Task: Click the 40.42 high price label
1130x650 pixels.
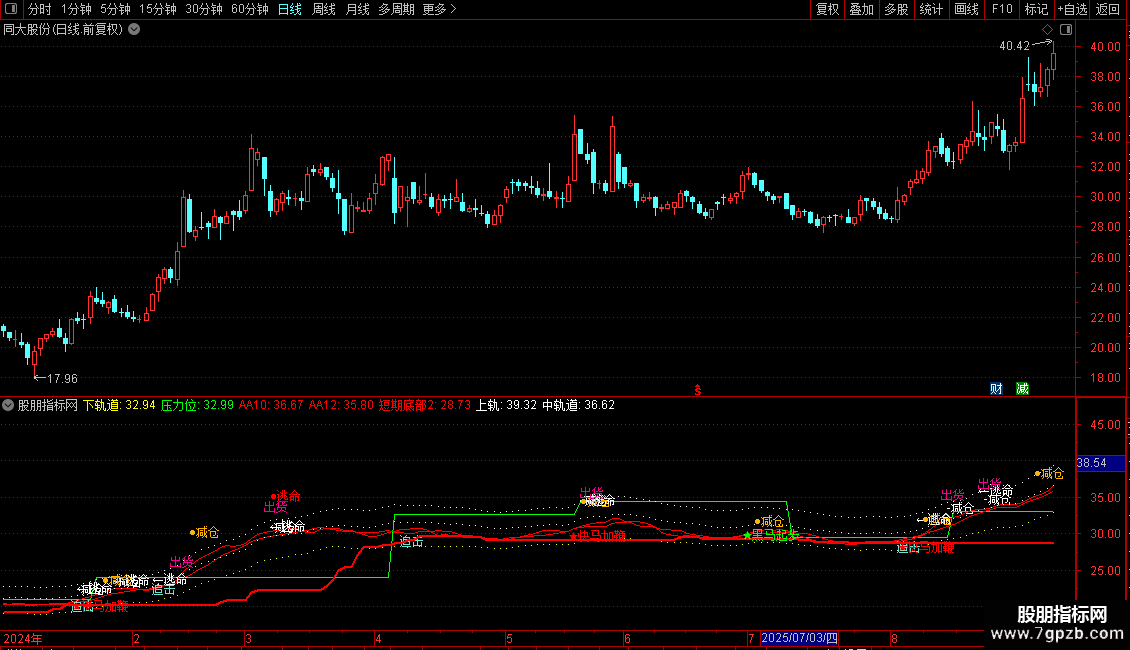Action: pos(1015,46)
